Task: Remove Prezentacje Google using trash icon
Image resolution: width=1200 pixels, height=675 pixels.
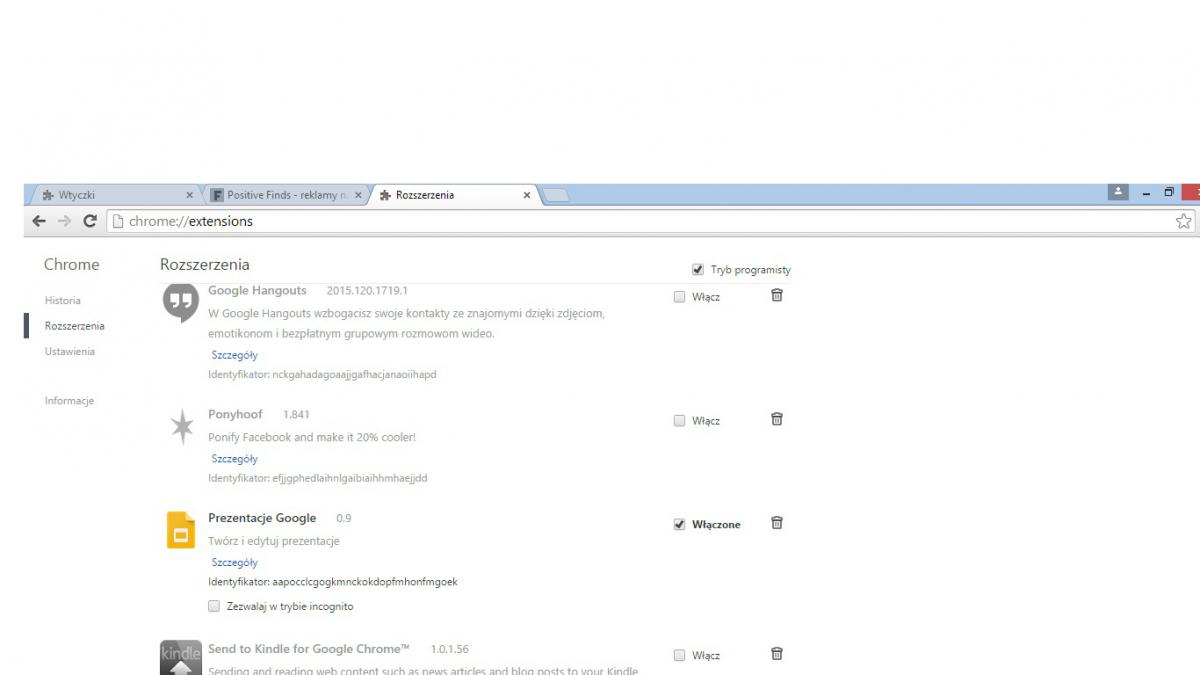Action: [777, 523]
